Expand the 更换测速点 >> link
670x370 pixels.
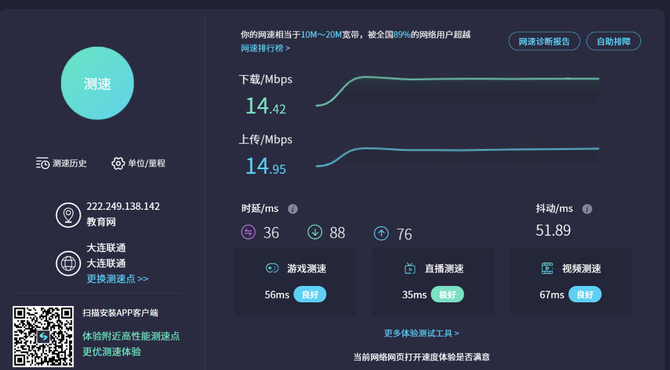[118, 279]
